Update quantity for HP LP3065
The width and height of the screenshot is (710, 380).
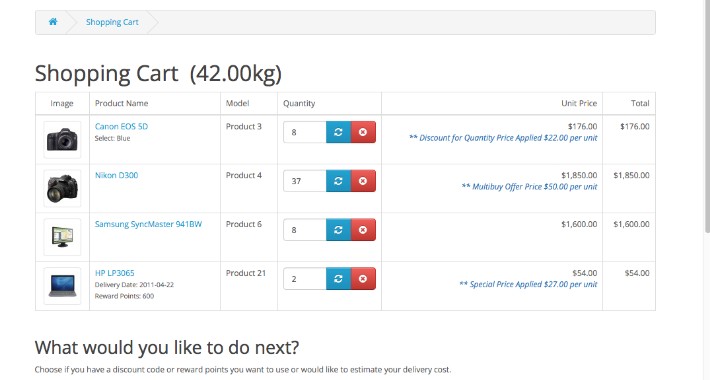click(338, 279)
